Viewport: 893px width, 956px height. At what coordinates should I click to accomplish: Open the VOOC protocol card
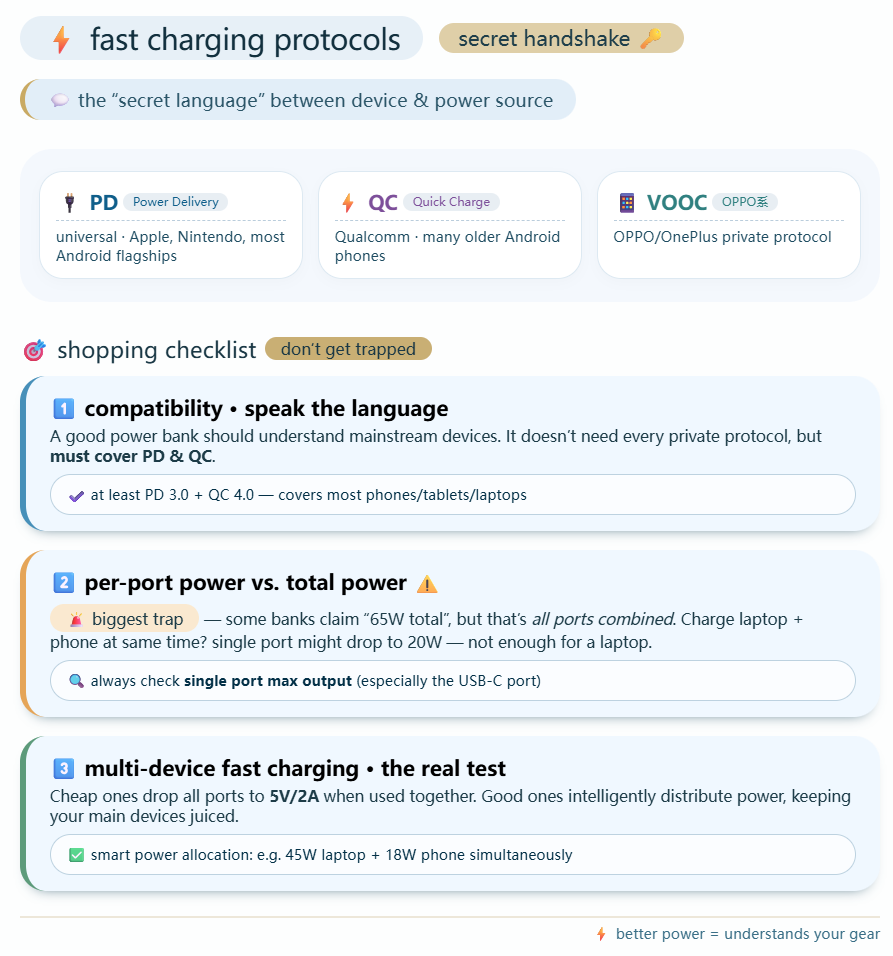point(728,225)
